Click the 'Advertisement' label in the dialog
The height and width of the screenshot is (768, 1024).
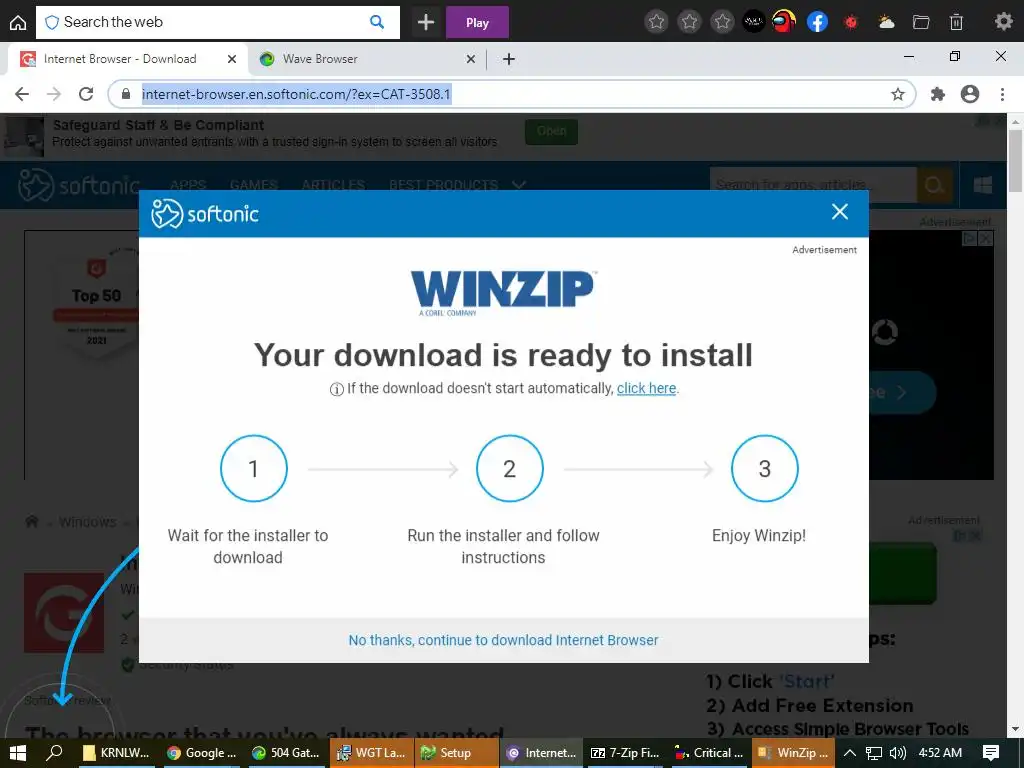[x=824, y=249]
